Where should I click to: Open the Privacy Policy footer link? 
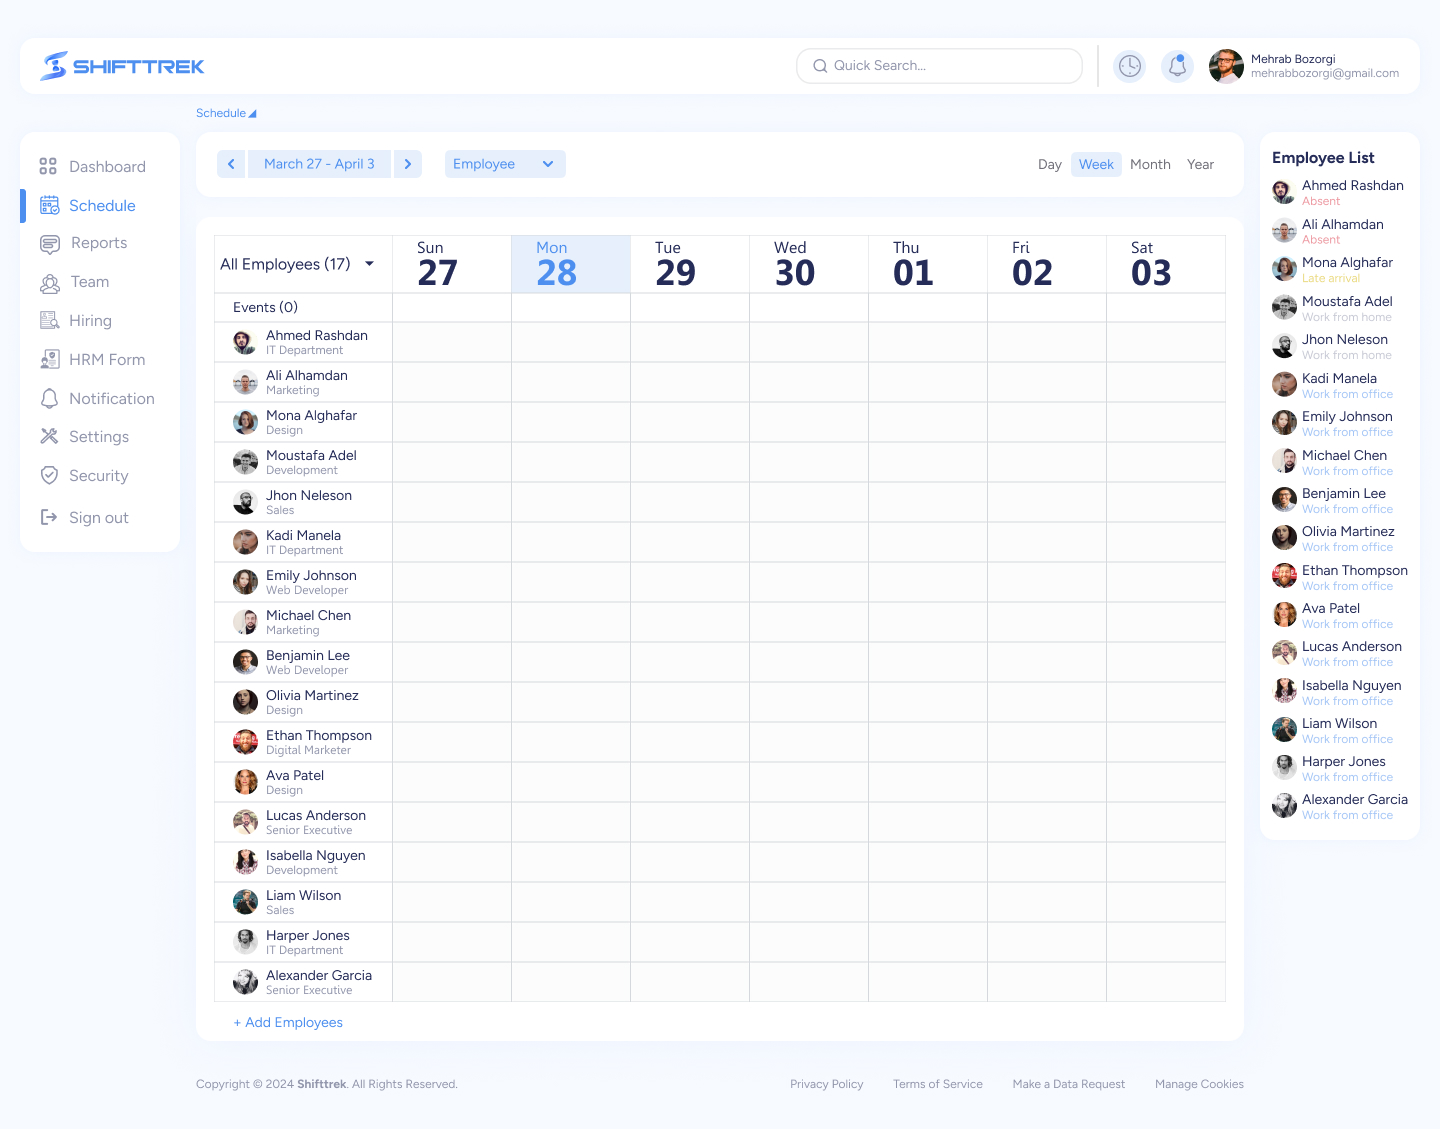point(826,1084)
